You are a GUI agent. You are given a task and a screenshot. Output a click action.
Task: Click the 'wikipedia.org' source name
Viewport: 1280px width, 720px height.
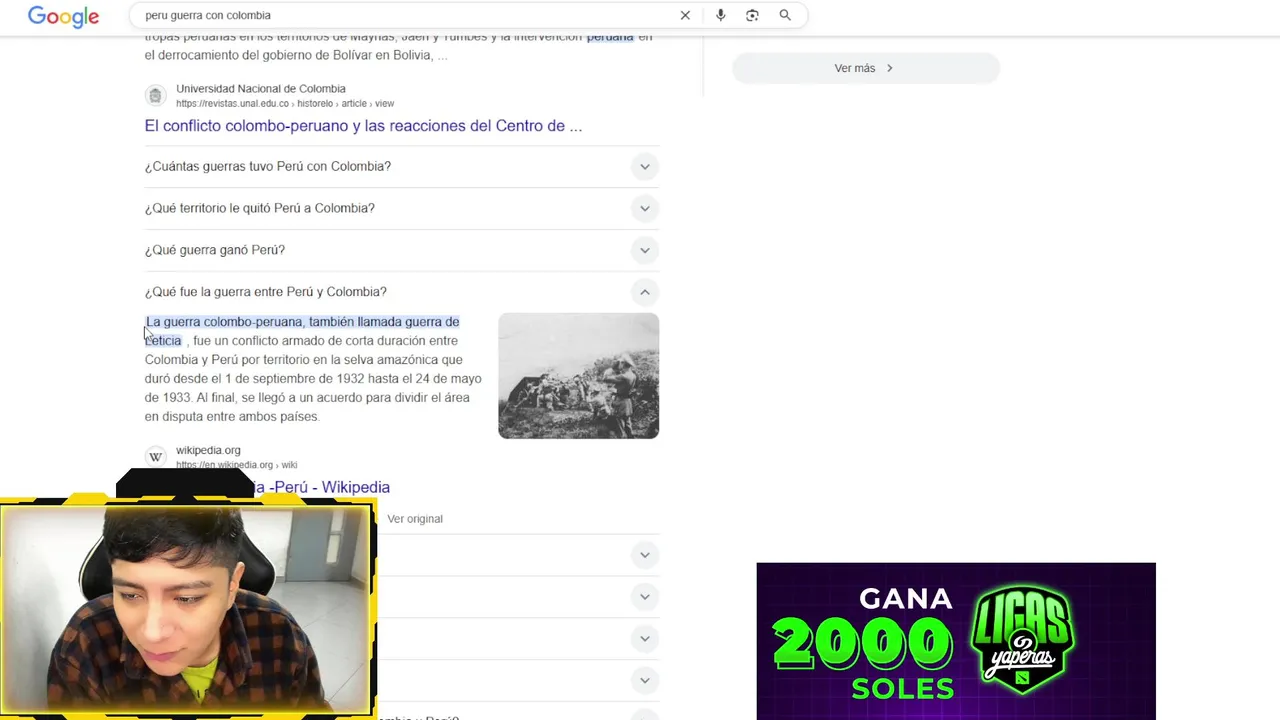[x=208, y=450]
